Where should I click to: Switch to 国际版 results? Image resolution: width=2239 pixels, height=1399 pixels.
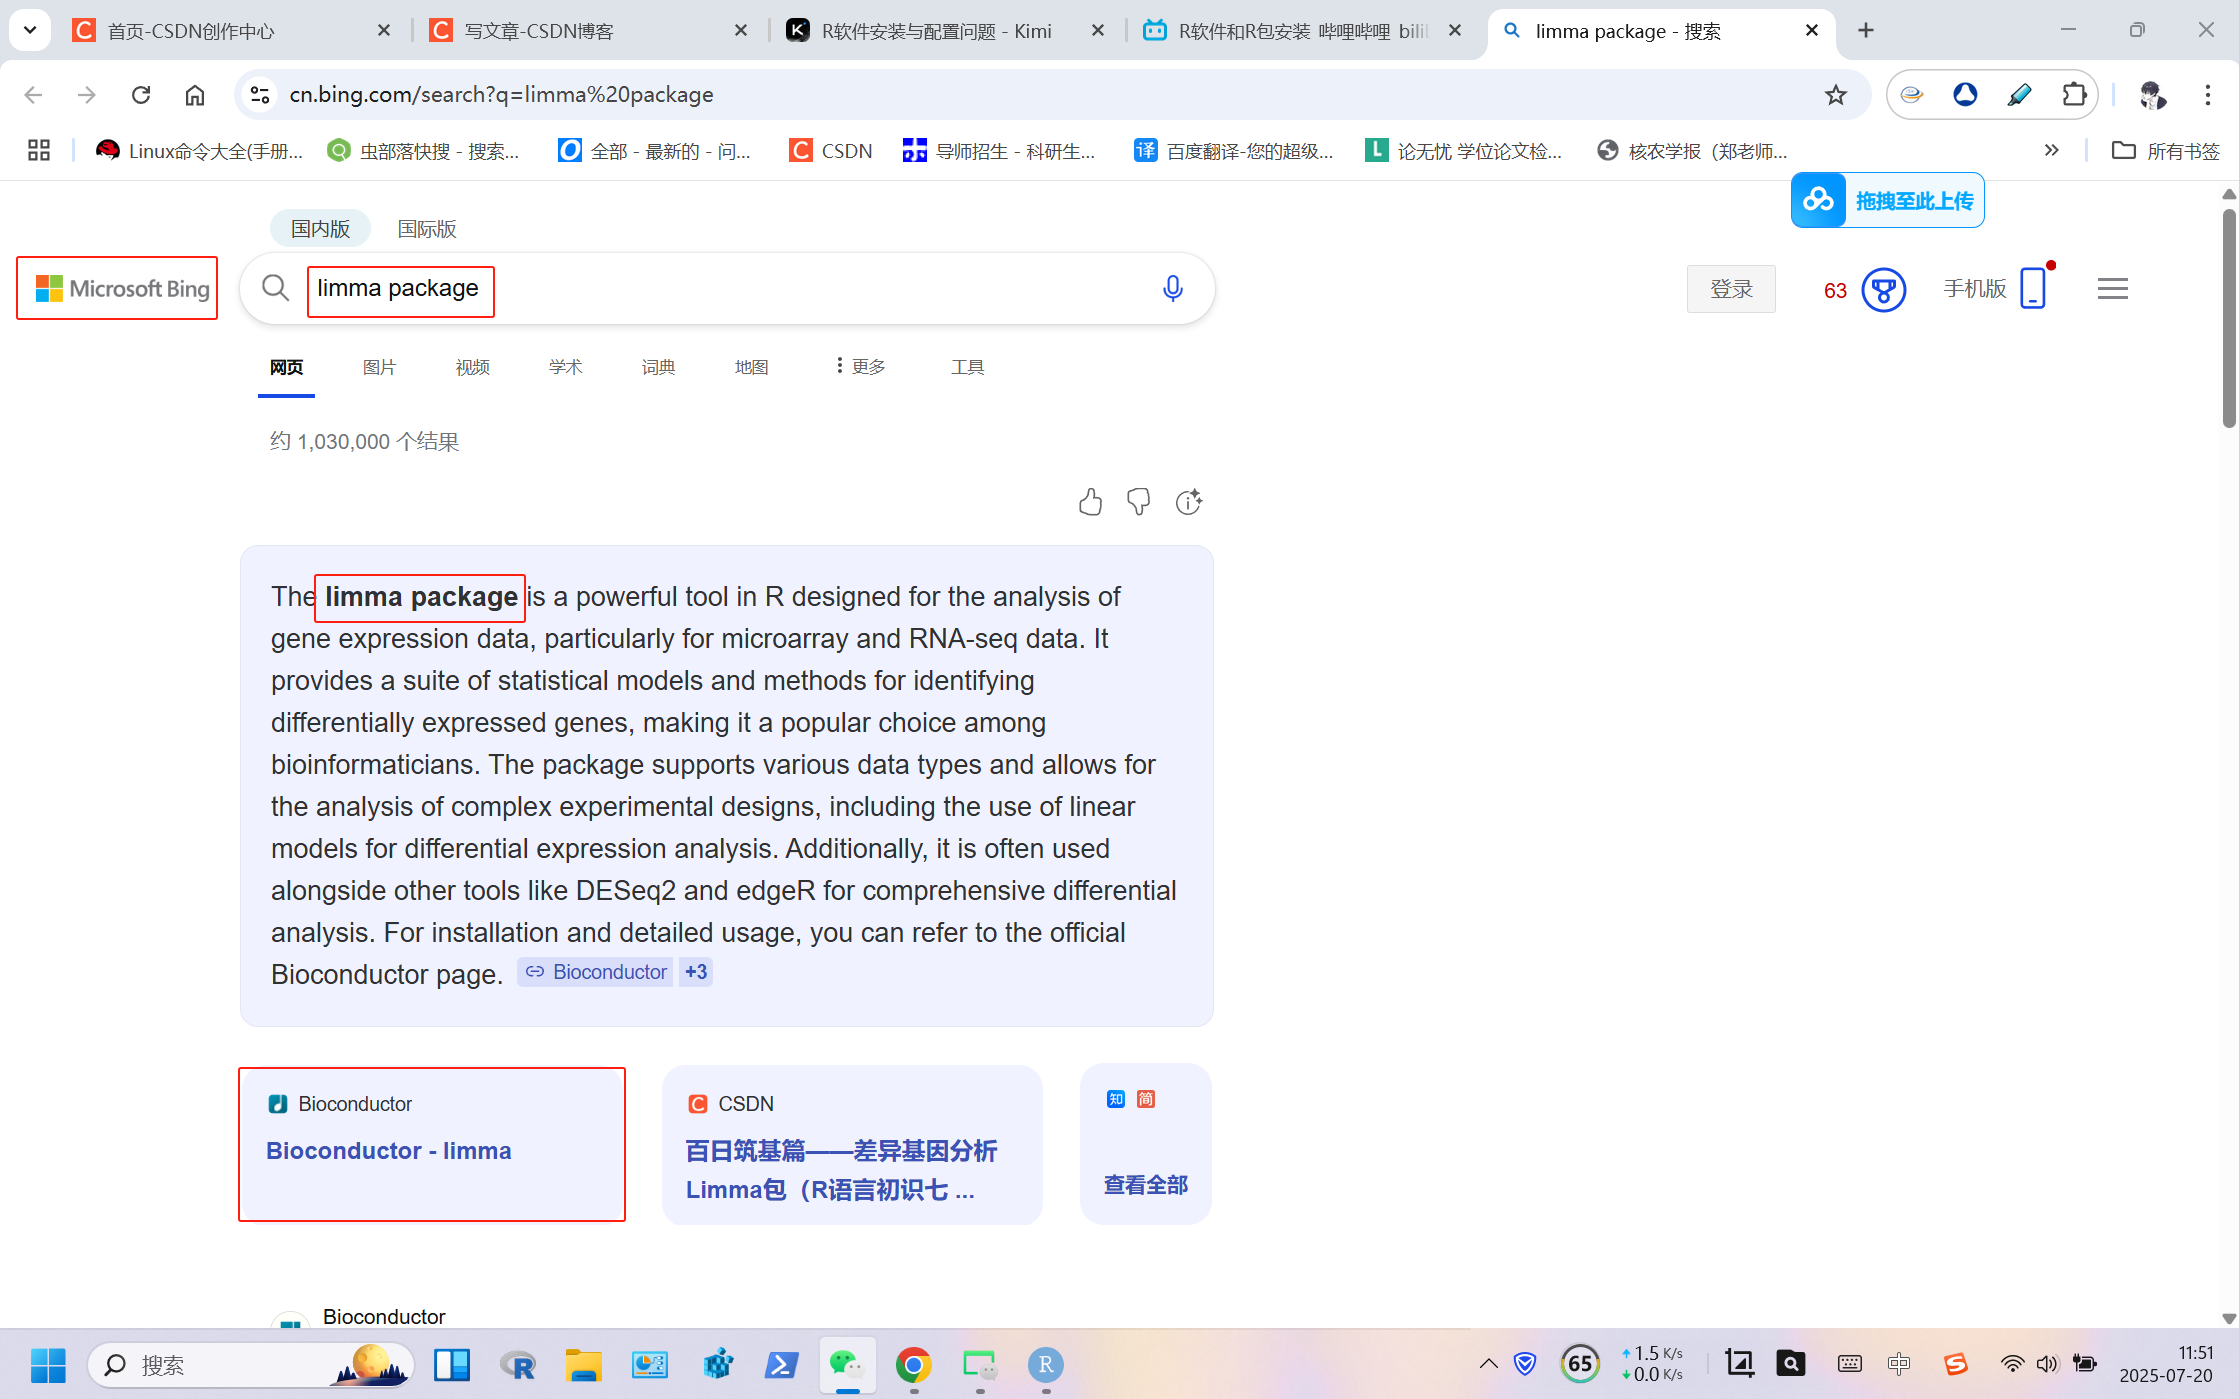click(x=426, y=228)
